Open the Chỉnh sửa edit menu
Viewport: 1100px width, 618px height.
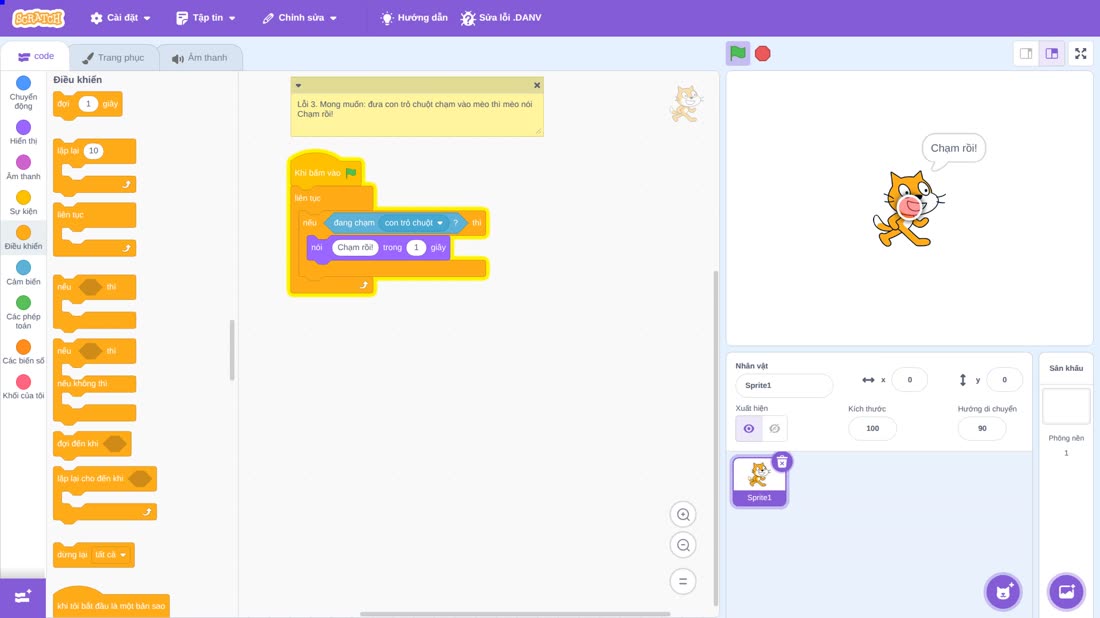300,18
